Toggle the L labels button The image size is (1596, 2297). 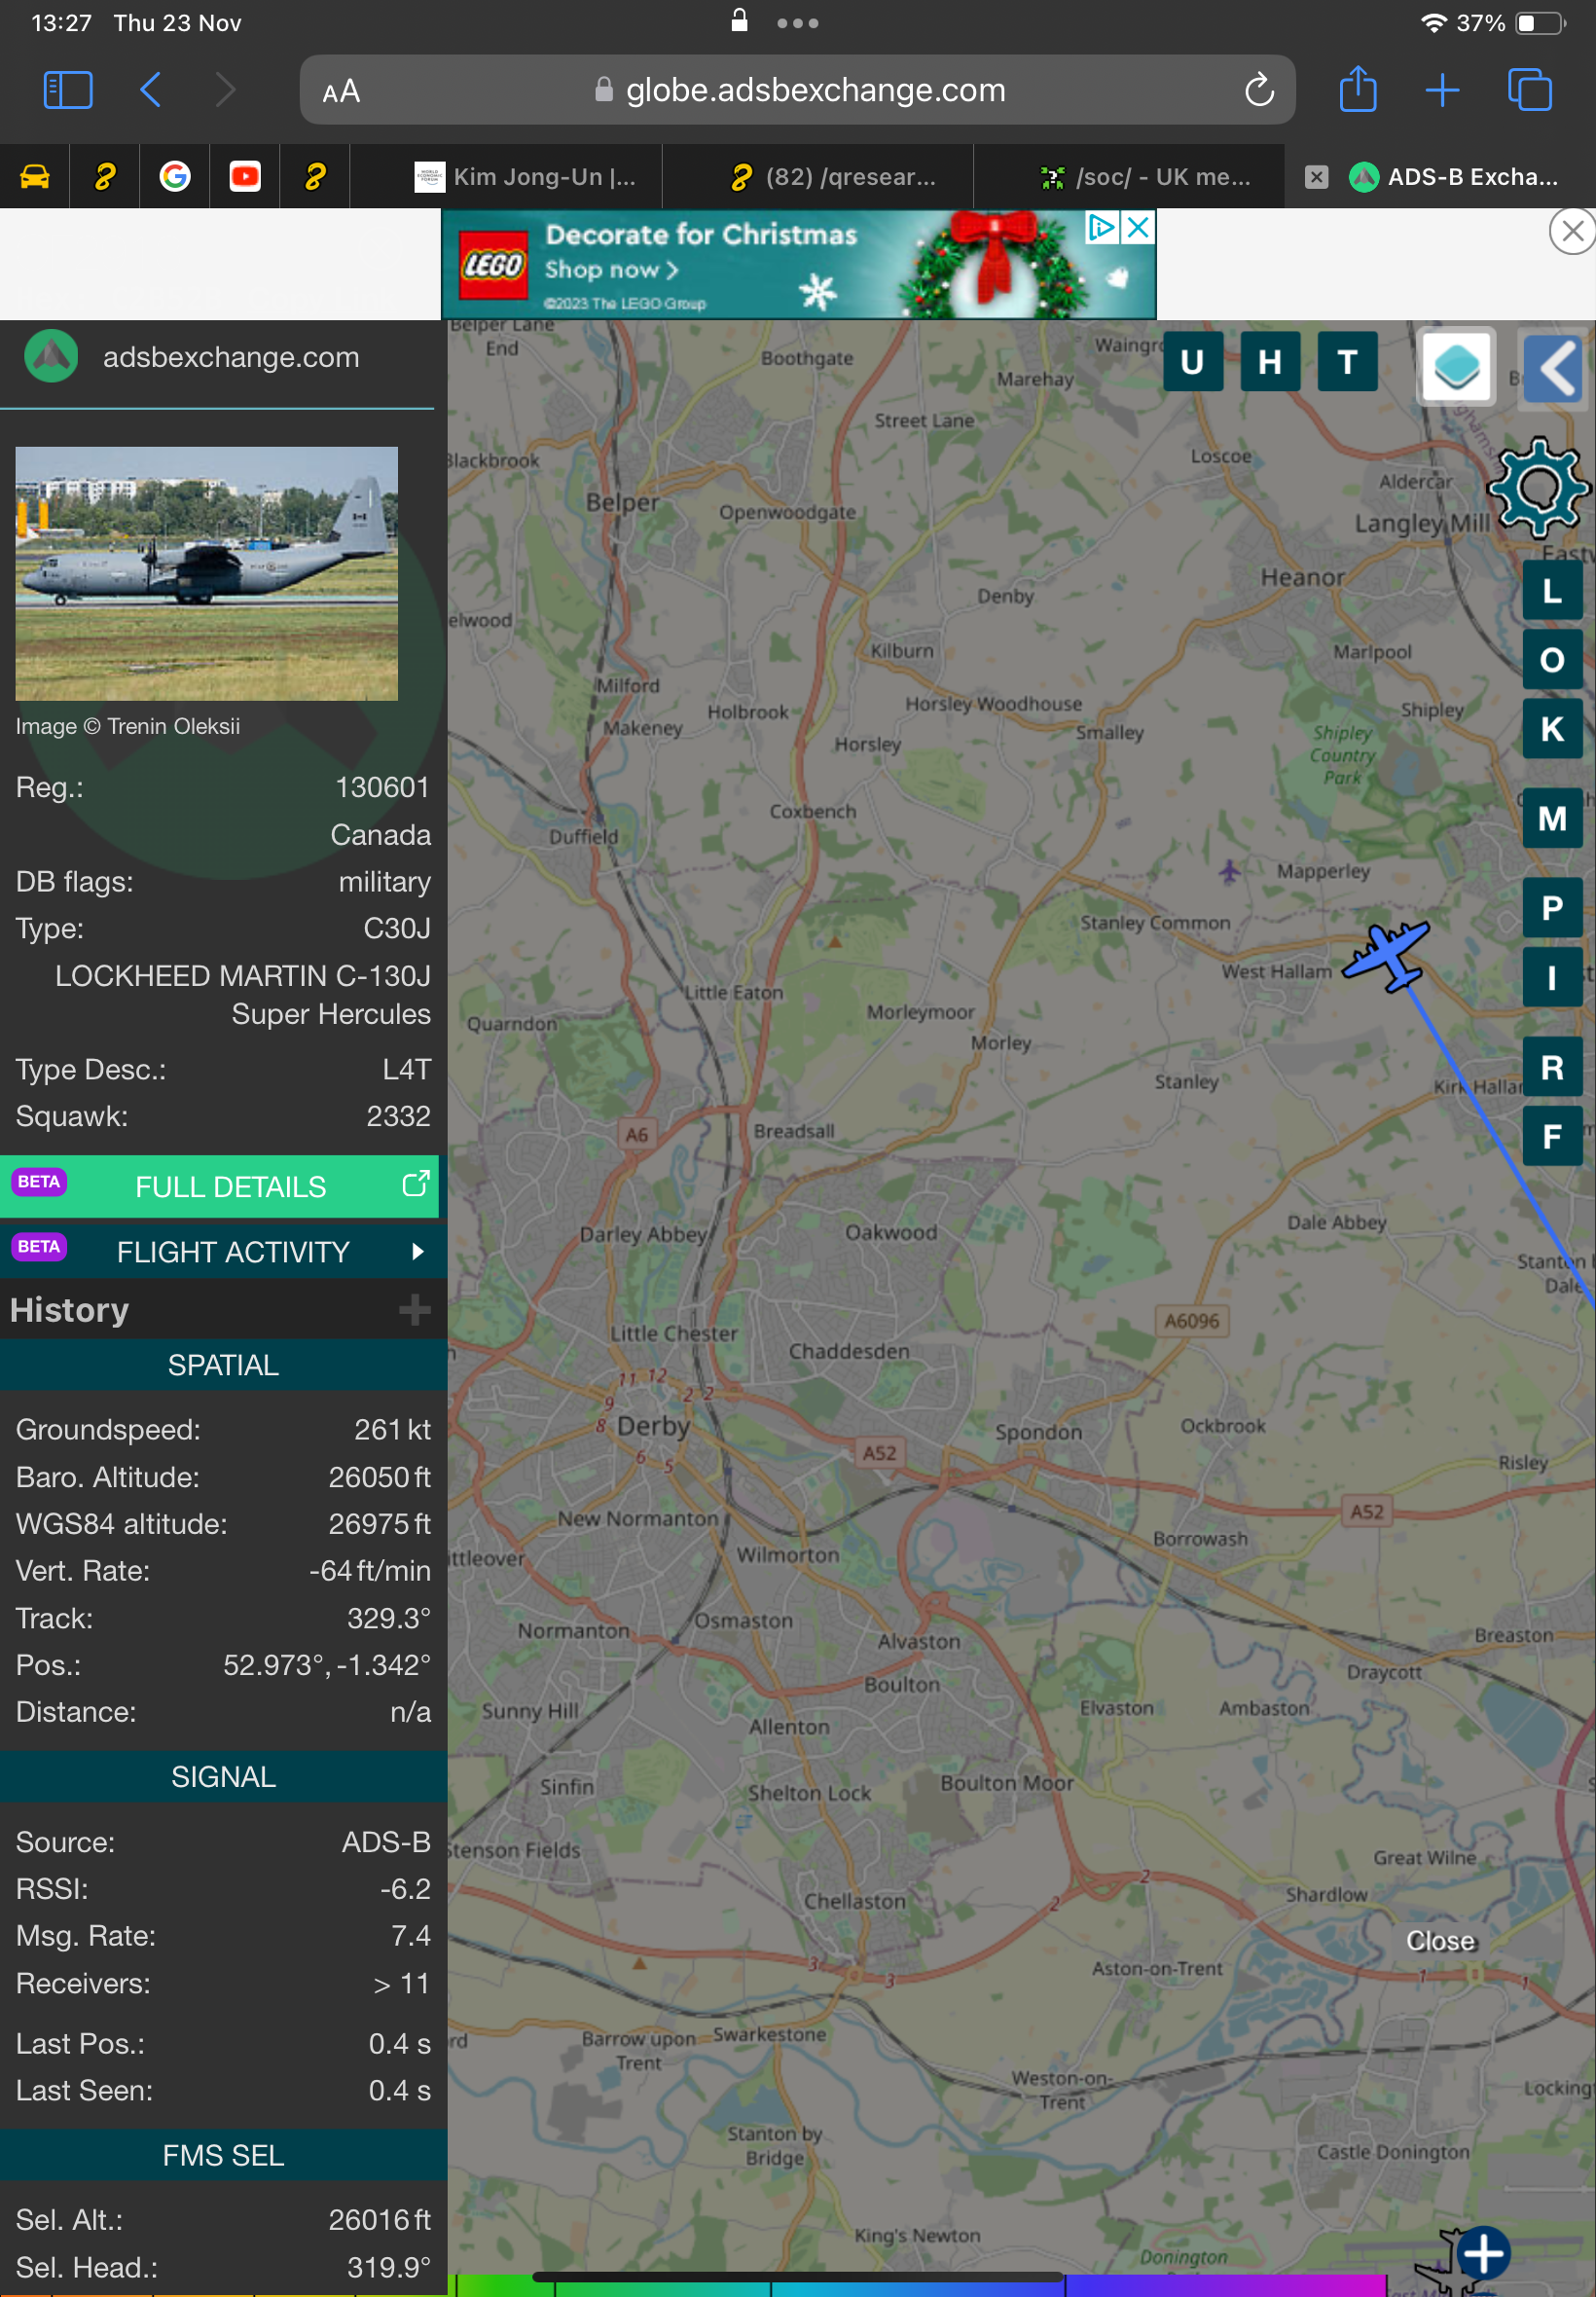1552,591
